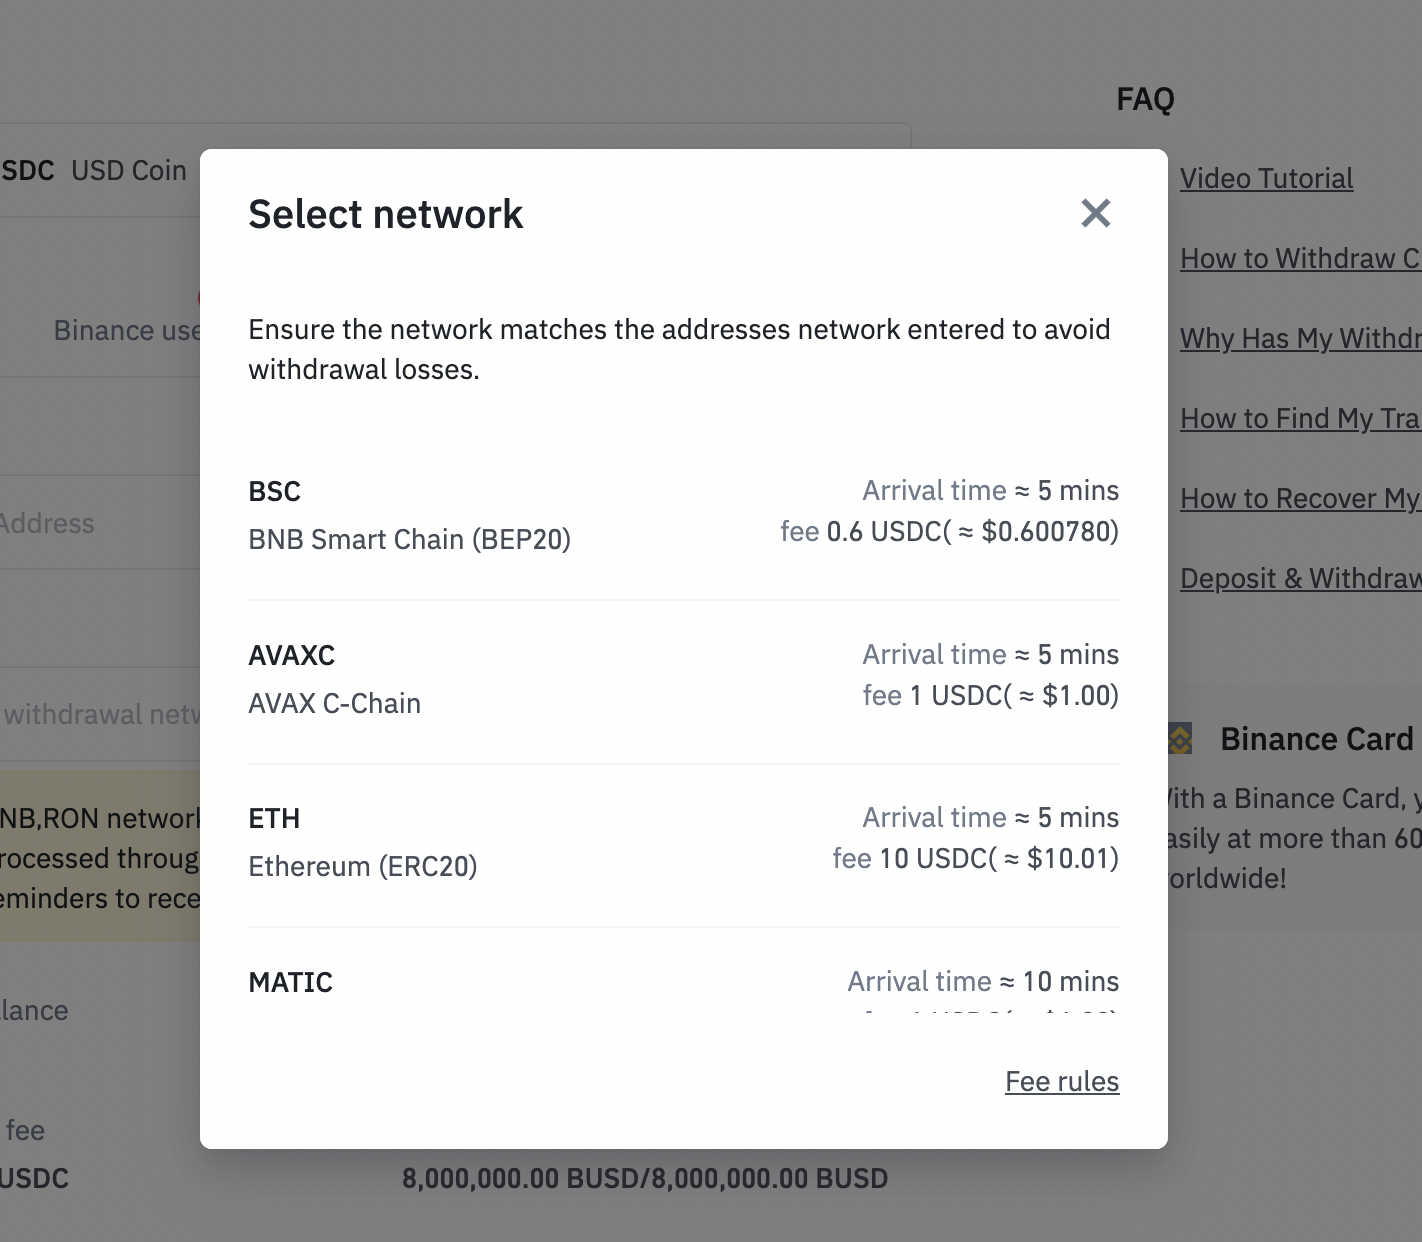Click the BSC arrival time 5 mins text
The image size is (1422, 1242).
[991, 490]
